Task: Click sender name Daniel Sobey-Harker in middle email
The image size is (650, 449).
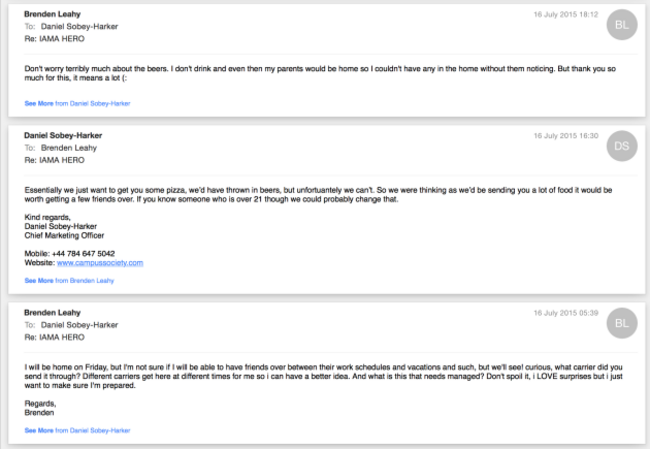Action: (x=63, y=136)
